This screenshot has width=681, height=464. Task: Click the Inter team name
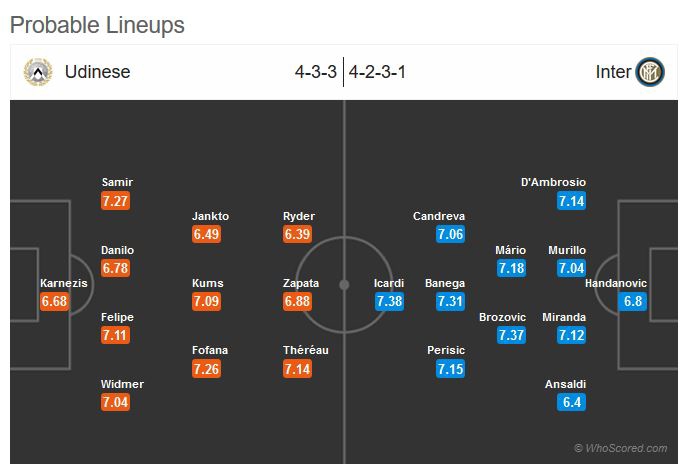[613, 72]
